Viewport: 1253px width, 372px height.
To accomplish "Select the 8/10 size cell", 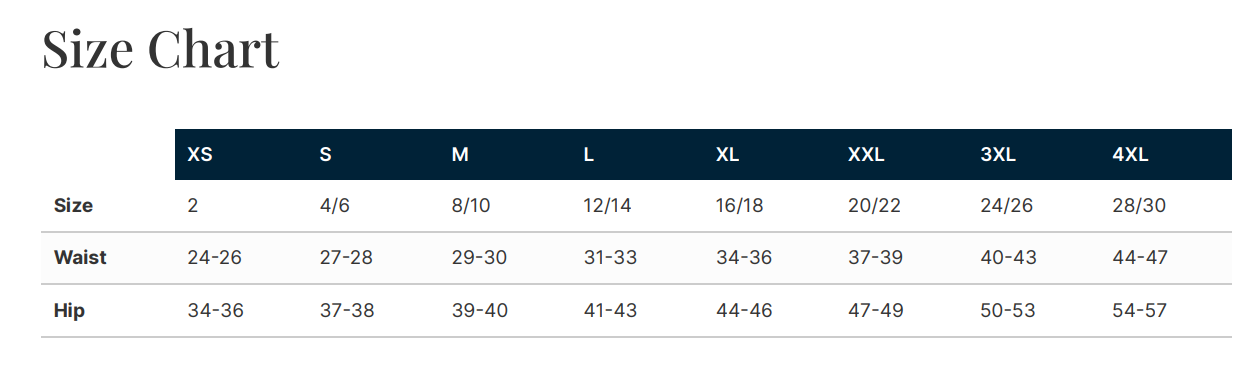I will (x=471, y=206).
